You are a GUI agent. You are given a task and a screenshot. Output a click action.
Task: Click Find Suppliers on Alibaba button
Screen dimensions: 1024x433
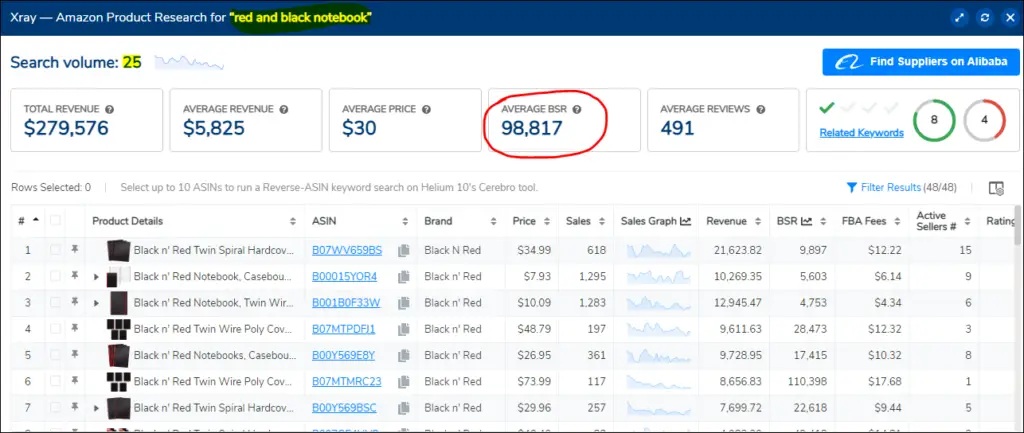coord(921,62)
